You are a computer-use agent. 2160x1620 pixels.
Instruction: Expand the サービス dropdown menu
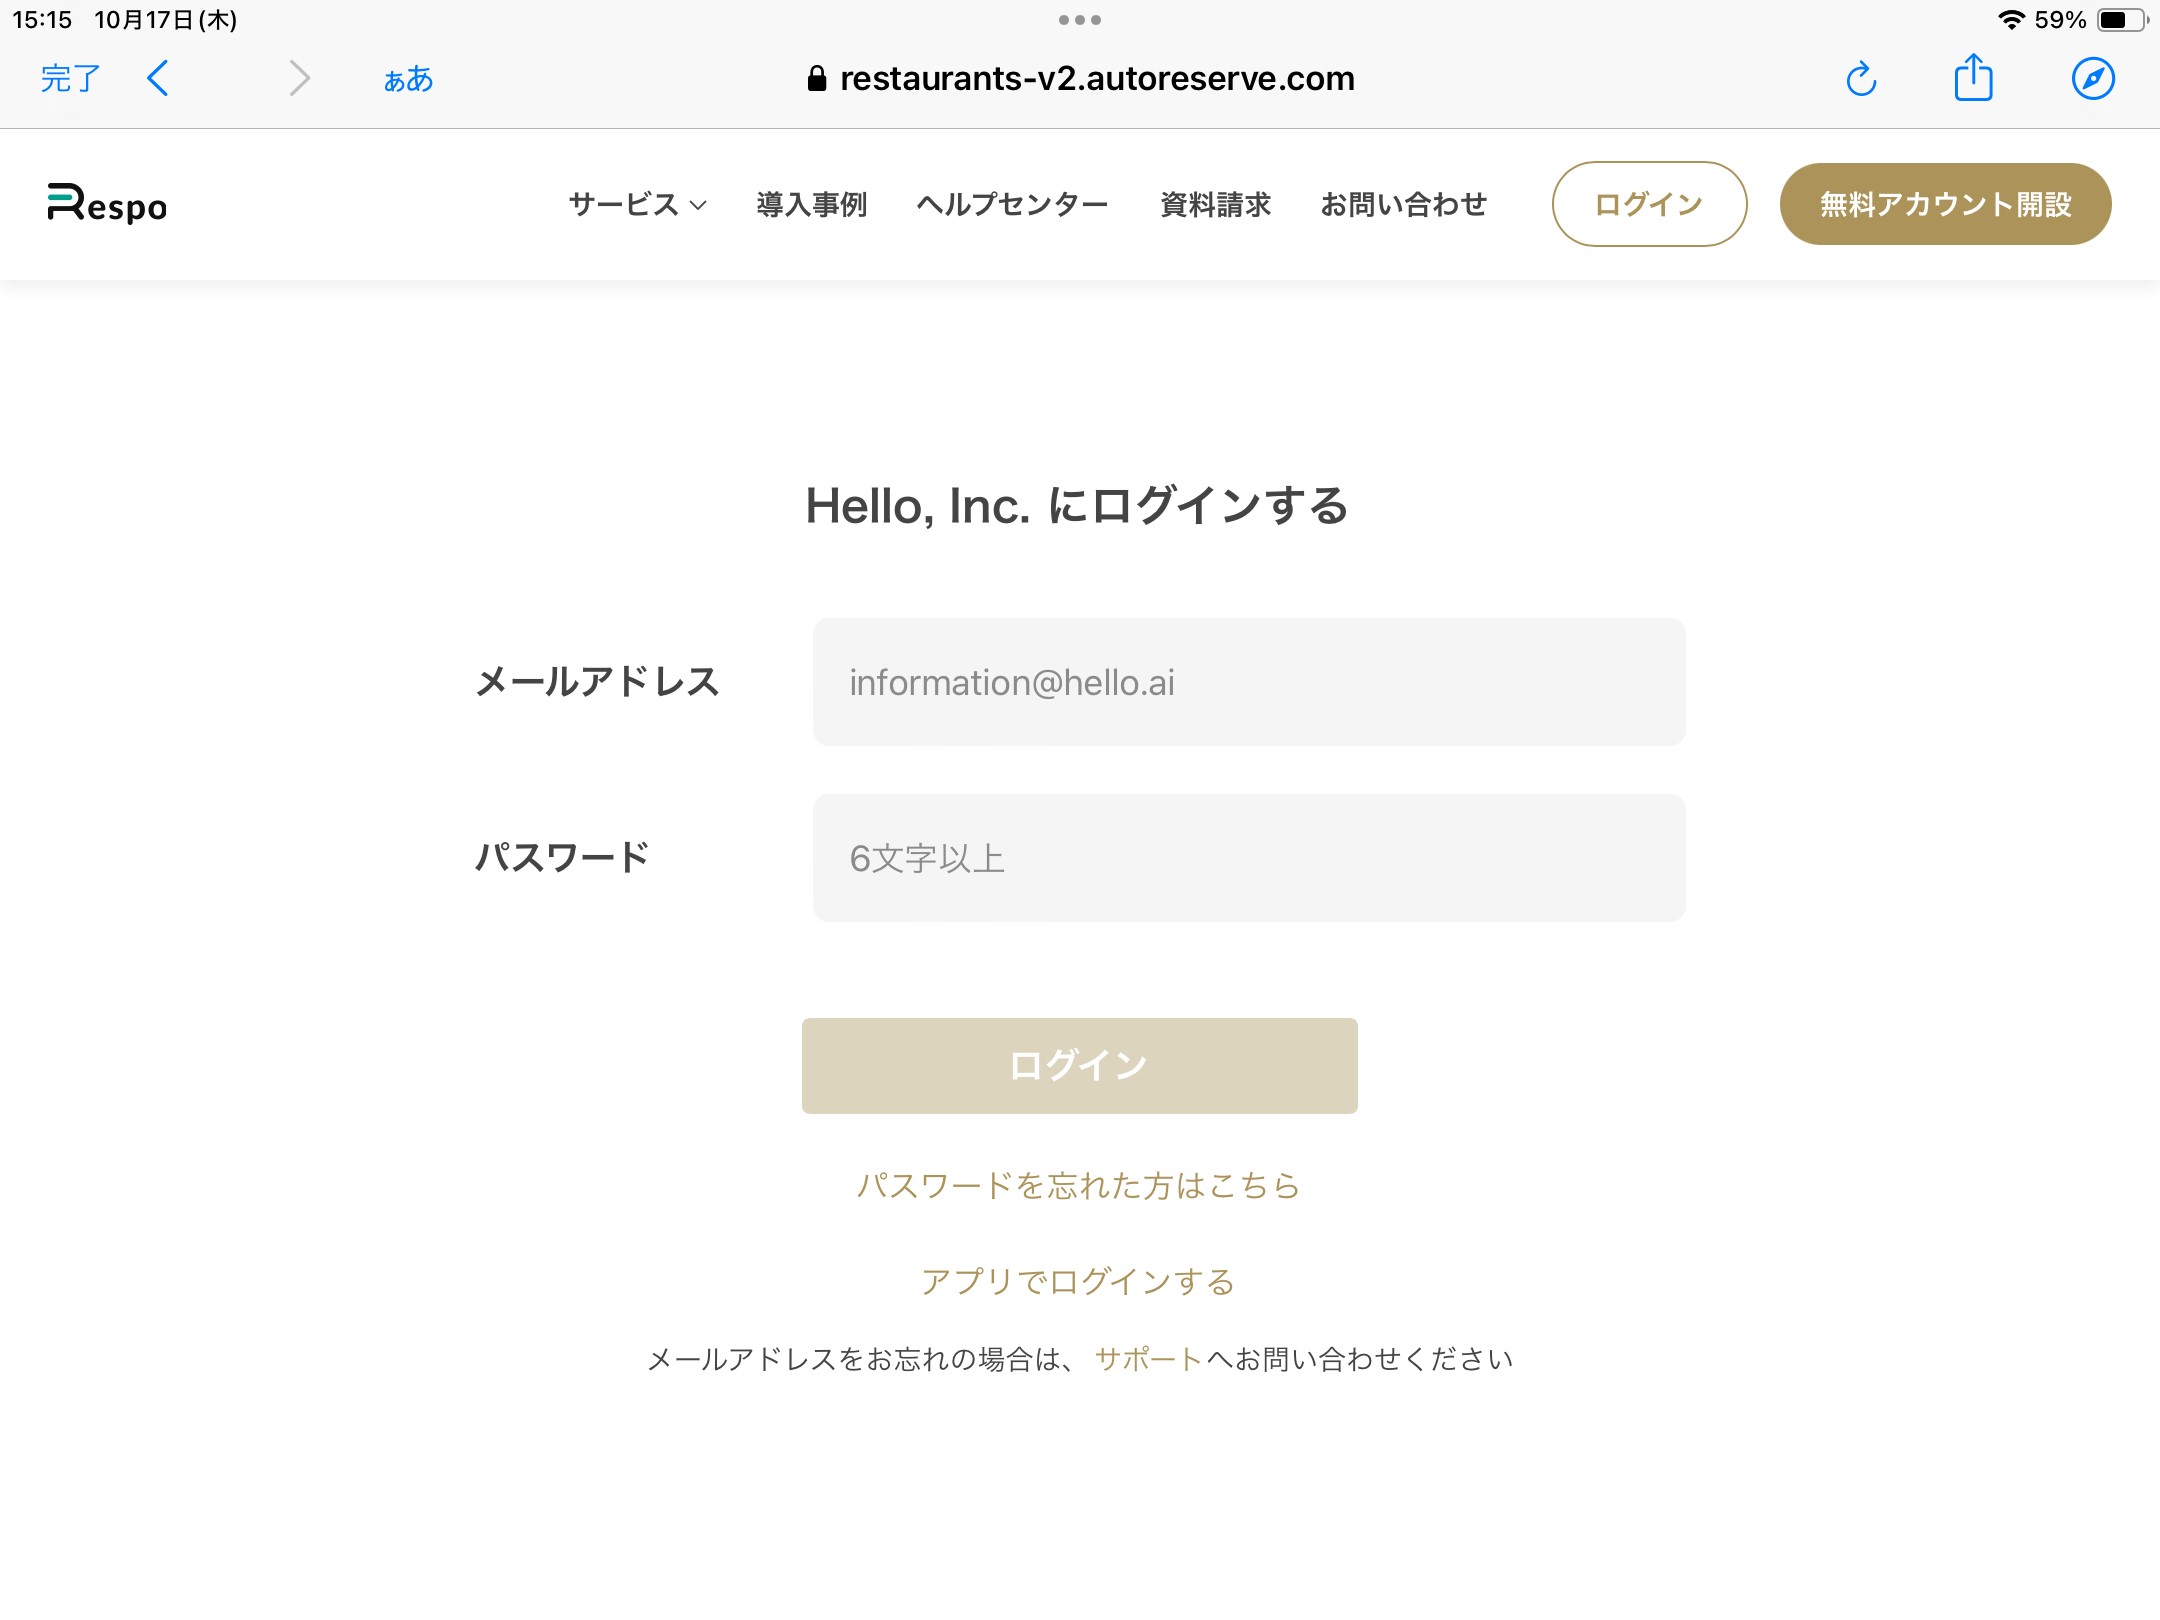[638, 204]
